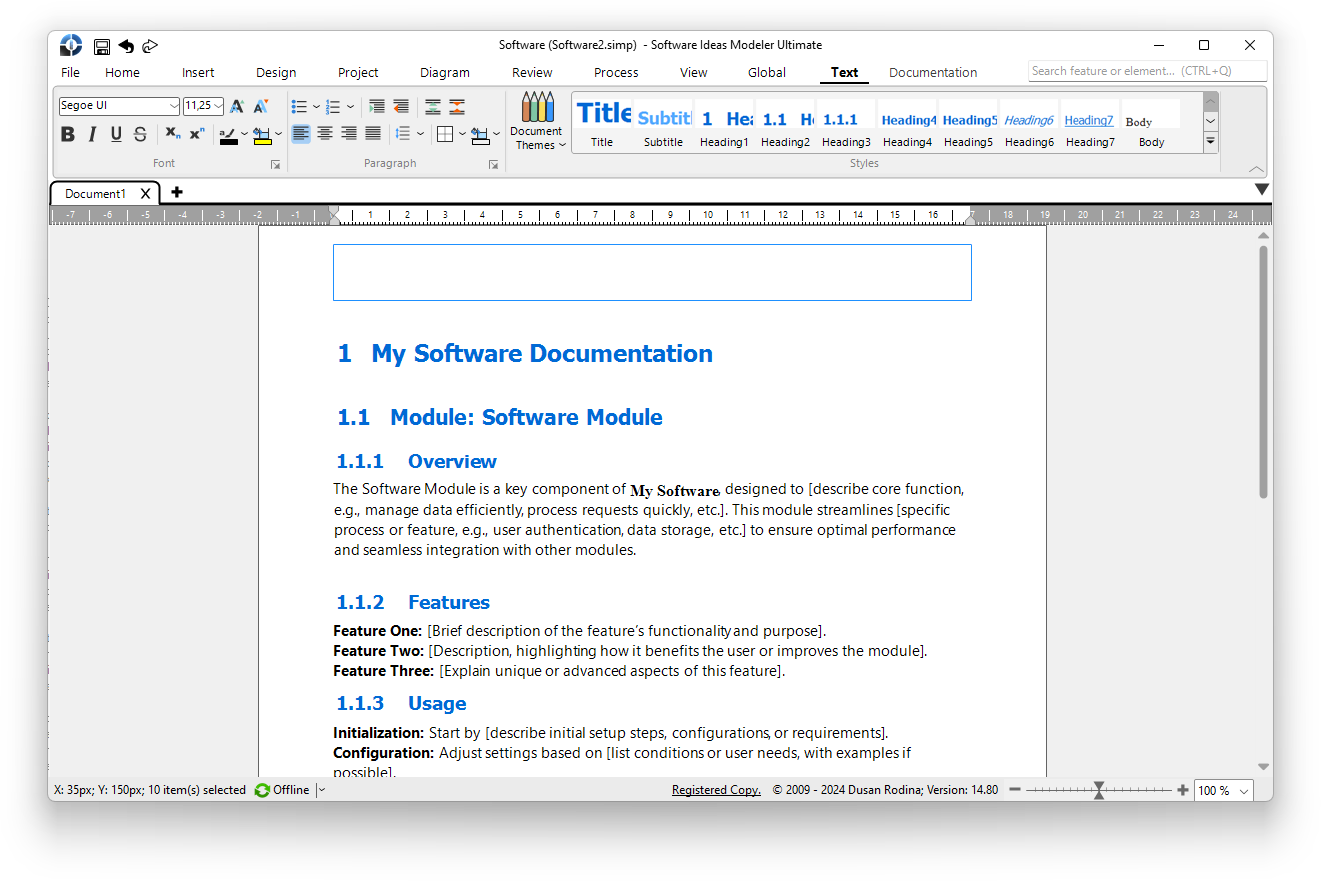This screenshot has height=881, width=1321.
Task: Apply the Title style
Action: (602, 124)
